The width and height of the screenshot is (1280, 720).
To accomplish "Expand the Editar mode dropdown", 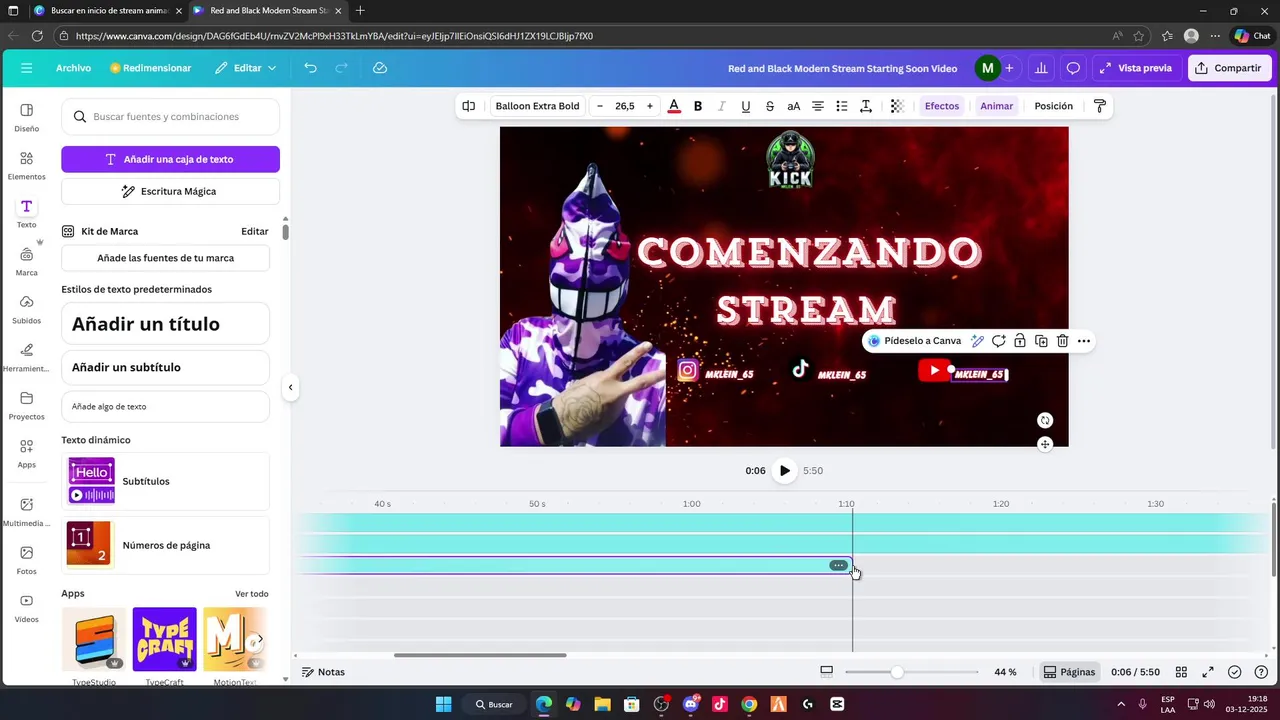I will [x=245, y=68].
